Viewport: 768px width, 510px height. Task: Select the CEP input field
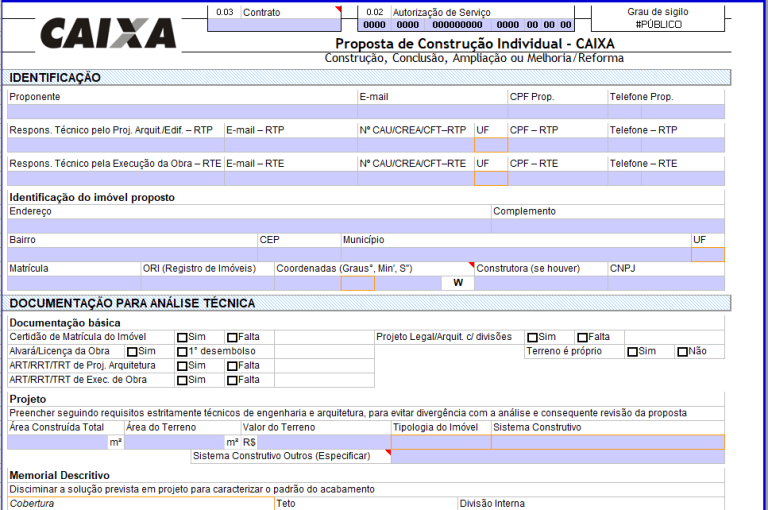[x=299, y=255]
